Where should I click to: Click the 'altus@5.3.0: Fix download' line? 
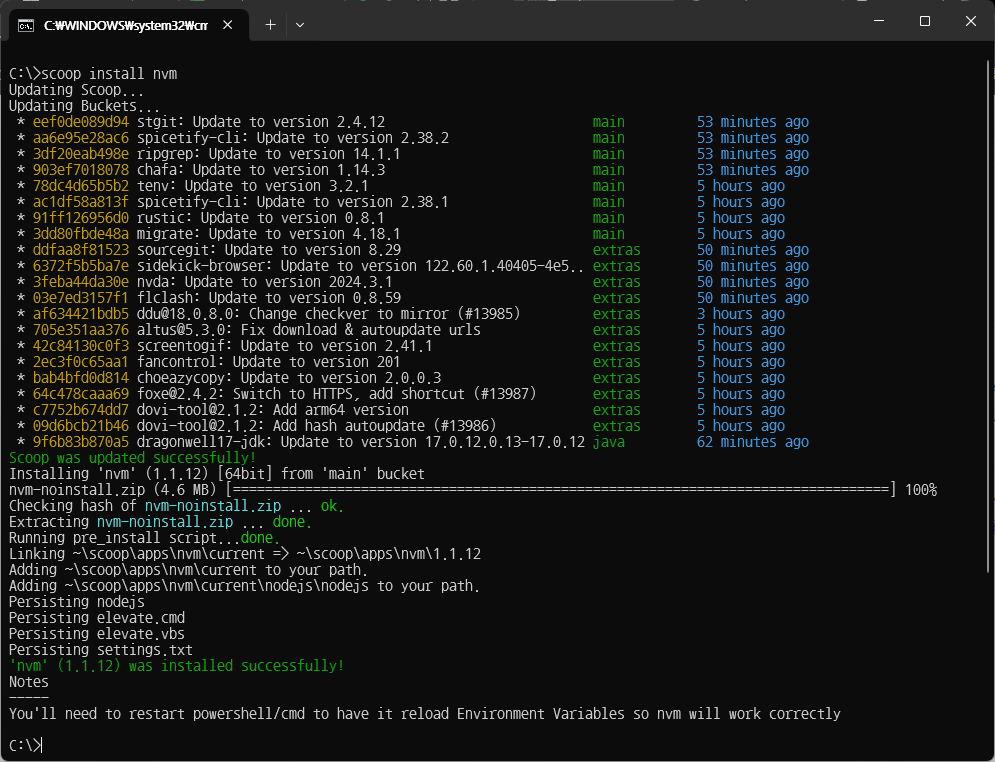tap(308, 330)
